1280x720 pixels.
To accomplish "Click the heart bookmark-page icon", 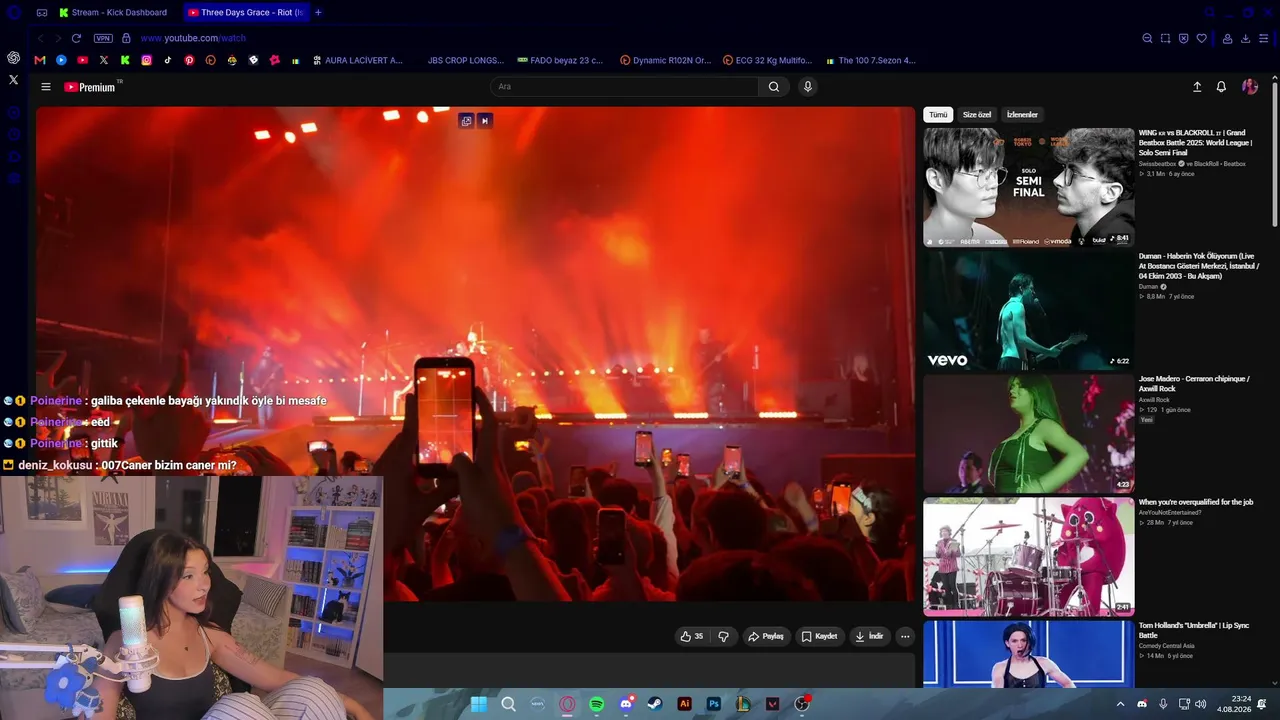I will 1202,38.
